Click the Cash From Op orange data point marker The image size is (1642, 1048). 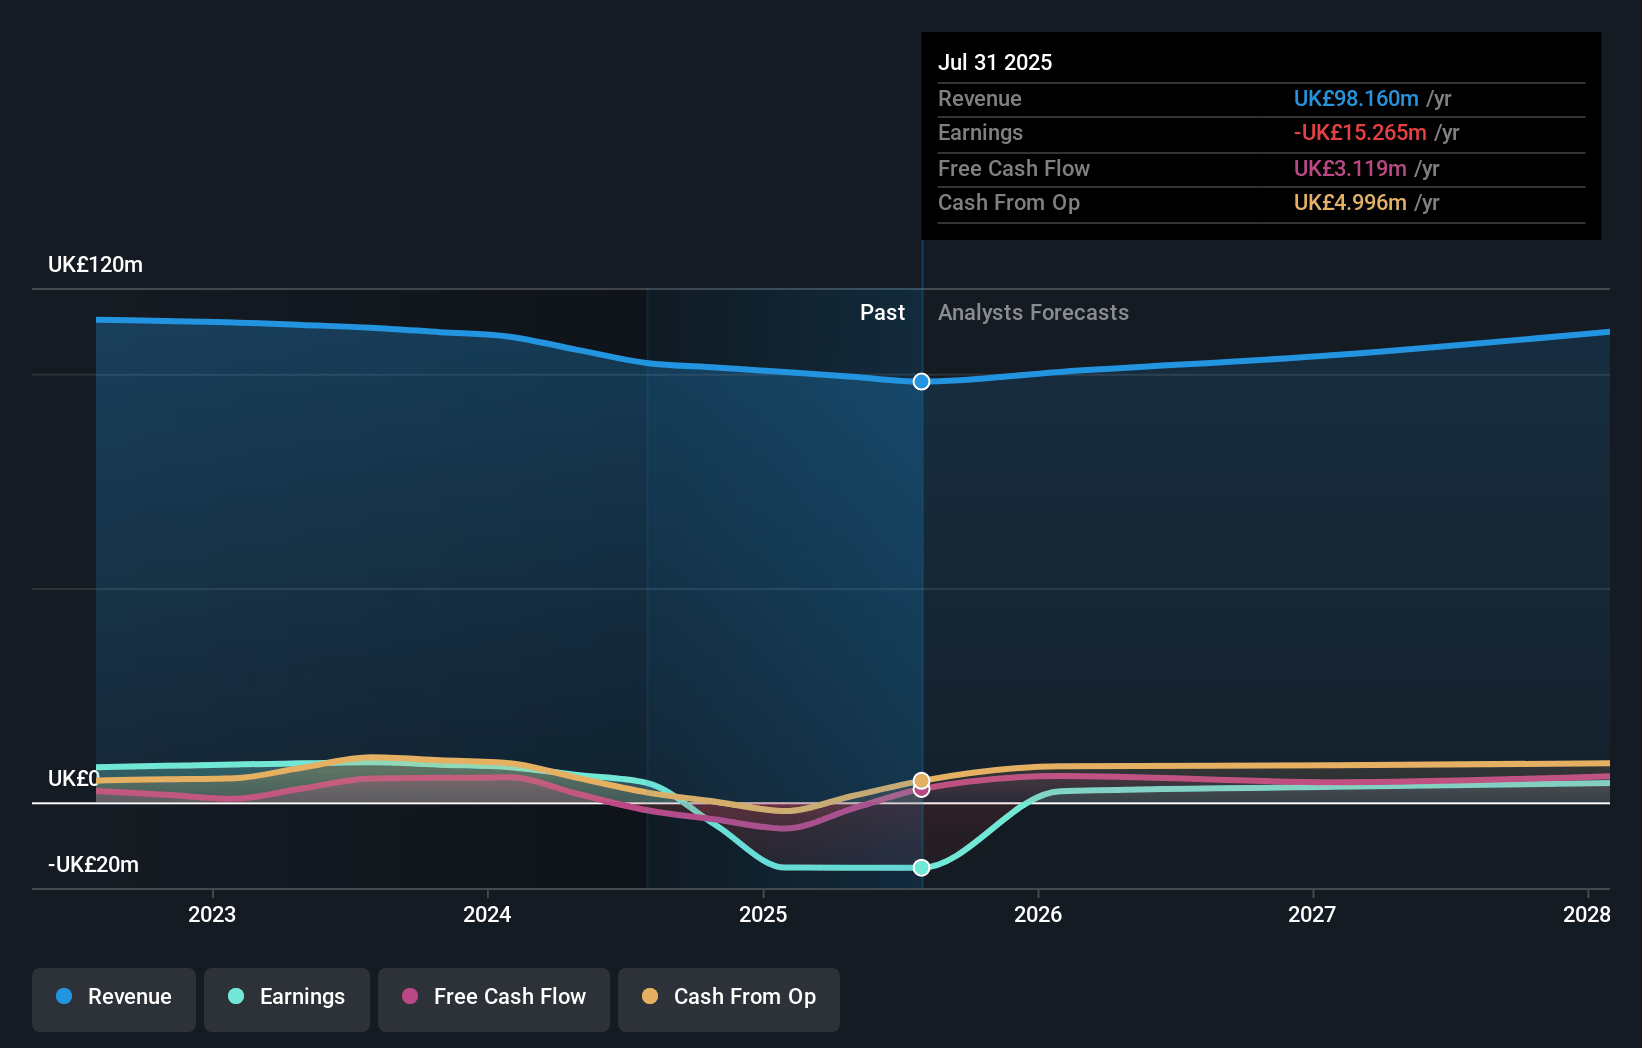pos(921,780)
